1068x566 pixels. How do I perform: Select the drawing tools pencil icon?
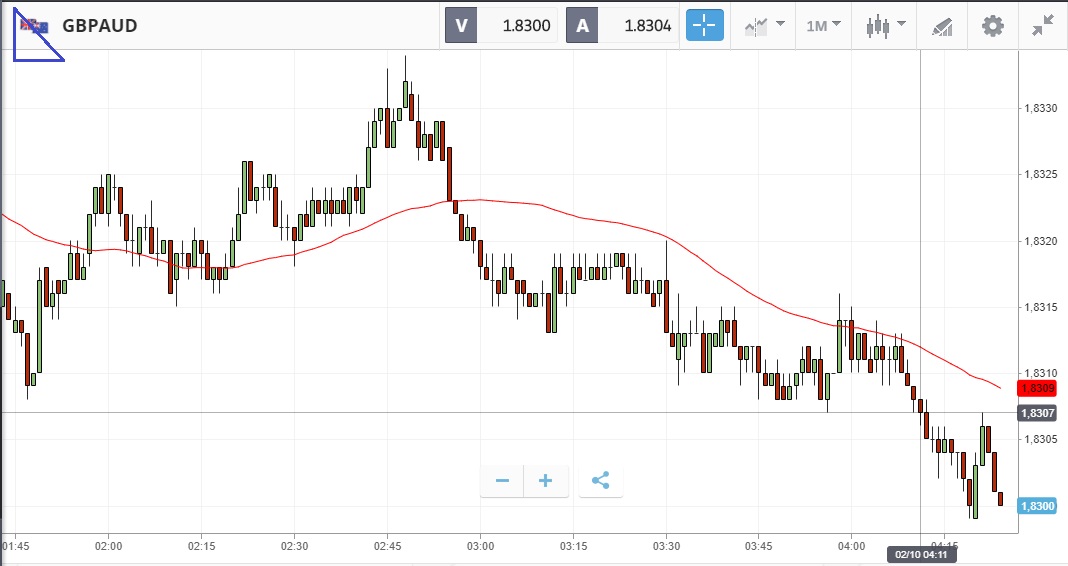click(x=942, y=27)
